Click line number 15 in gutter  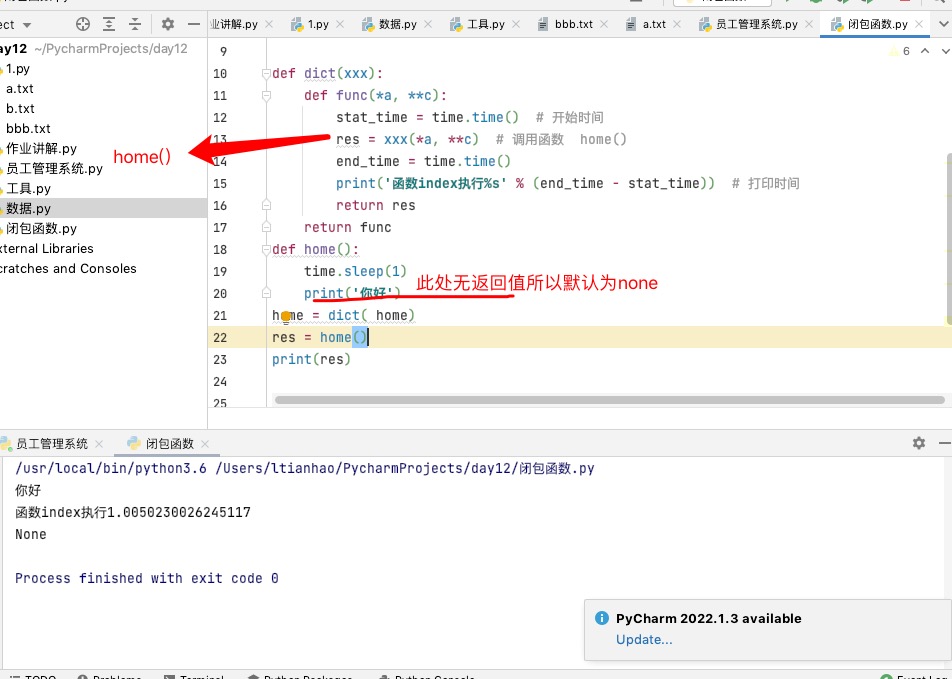pyautogui.click(x=220, y=183)
